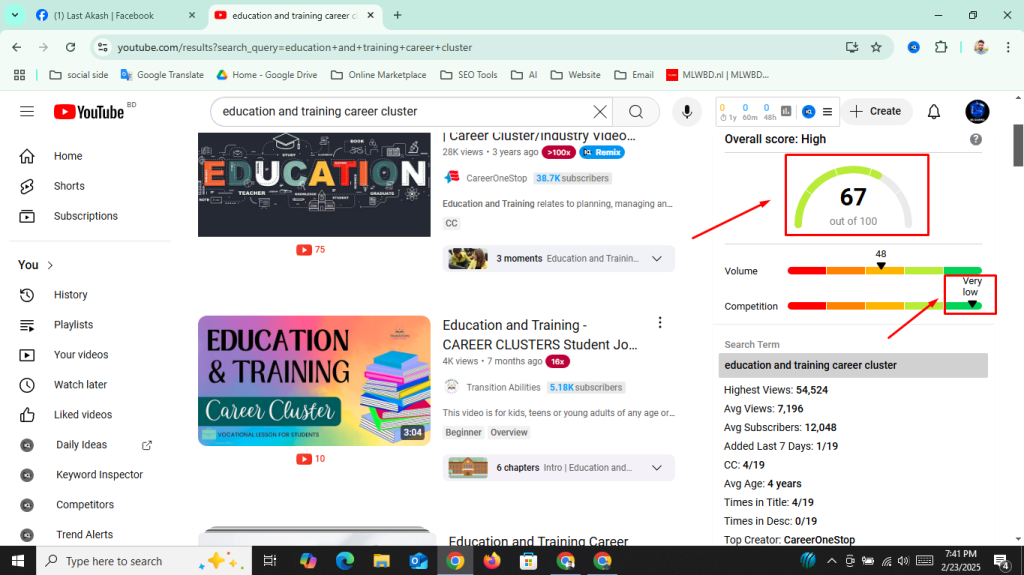Expand the You section chevron
Screen dimensions: 1024x575
coord(50,265)
